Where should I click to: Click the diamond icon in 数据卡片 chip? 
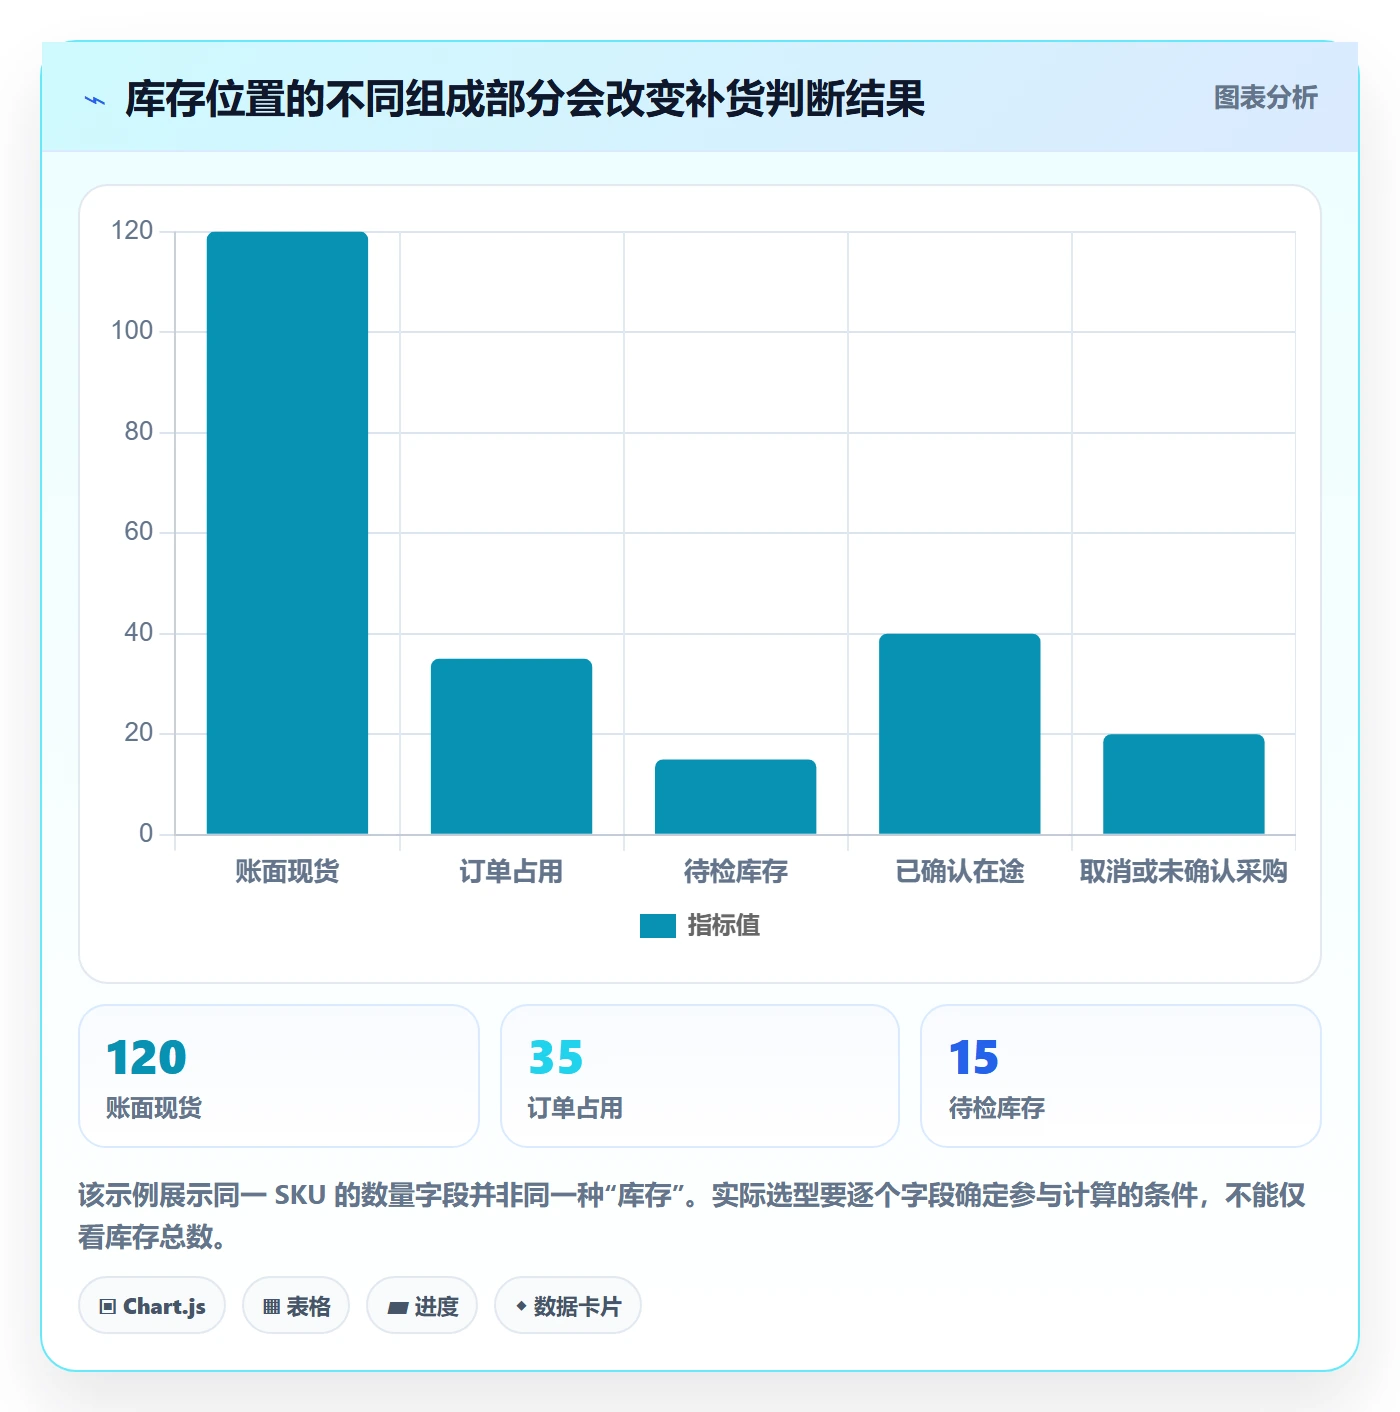521,1306
